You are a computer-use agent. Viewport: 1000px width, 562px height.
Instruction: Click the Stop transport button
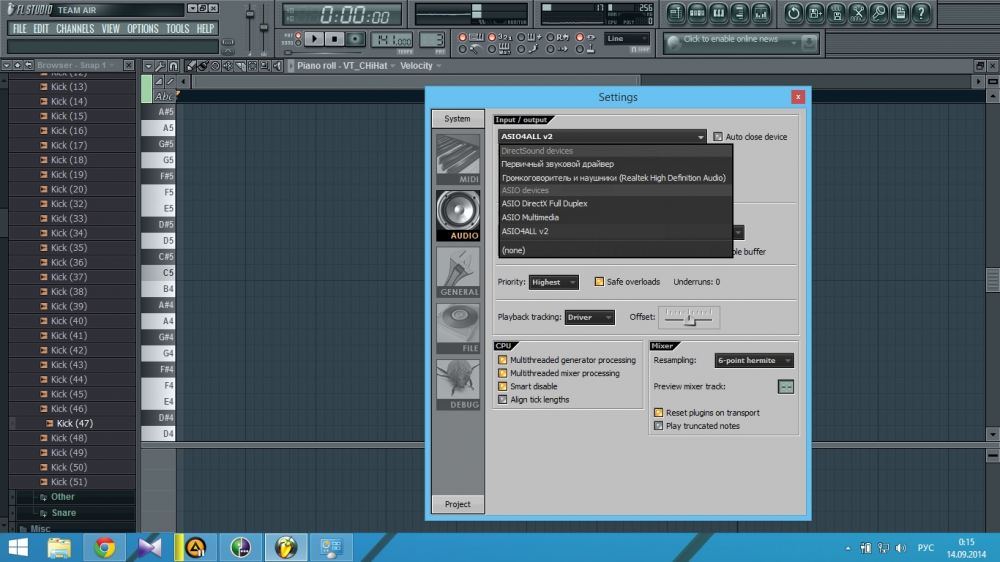(x=334, y=39)
